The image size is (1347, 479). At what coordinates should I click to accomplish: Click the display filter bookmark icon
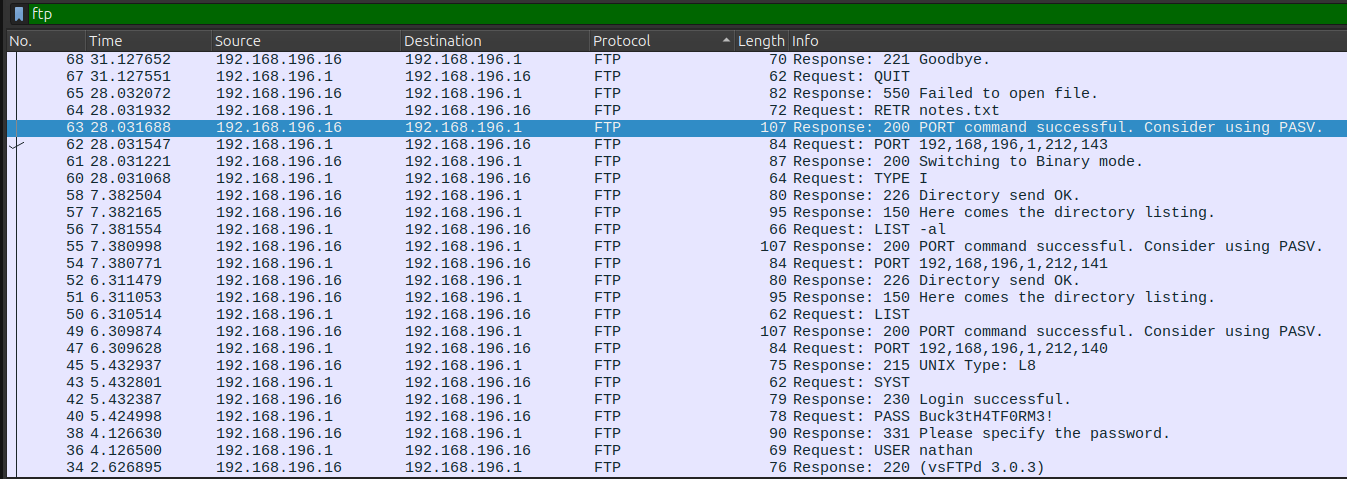(18, 14)
